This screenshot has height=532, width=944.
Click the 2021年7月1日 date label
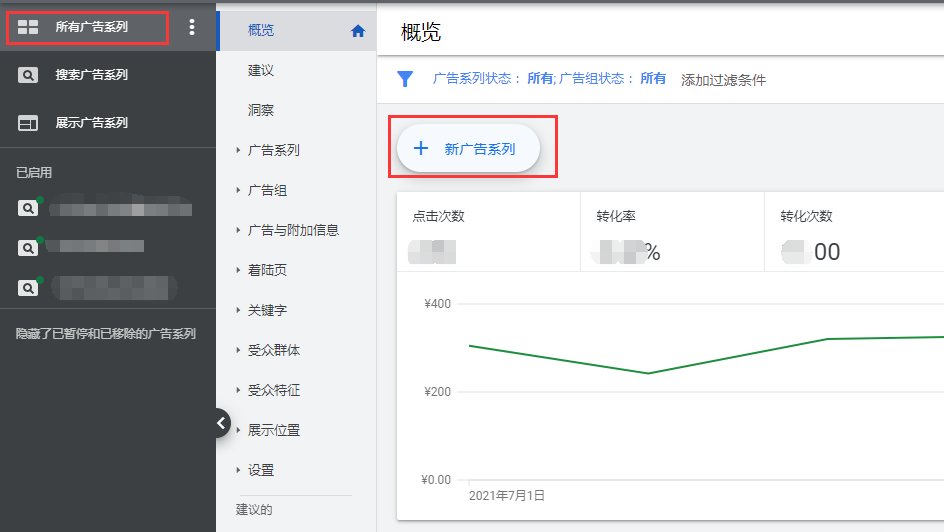(x=507, y=496)
